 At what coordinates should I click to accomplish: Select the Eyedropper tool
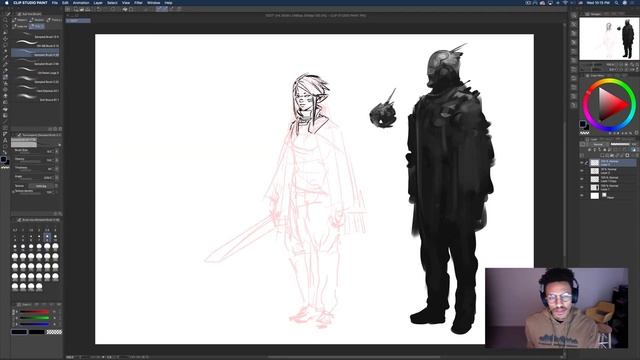click(5, 58)
